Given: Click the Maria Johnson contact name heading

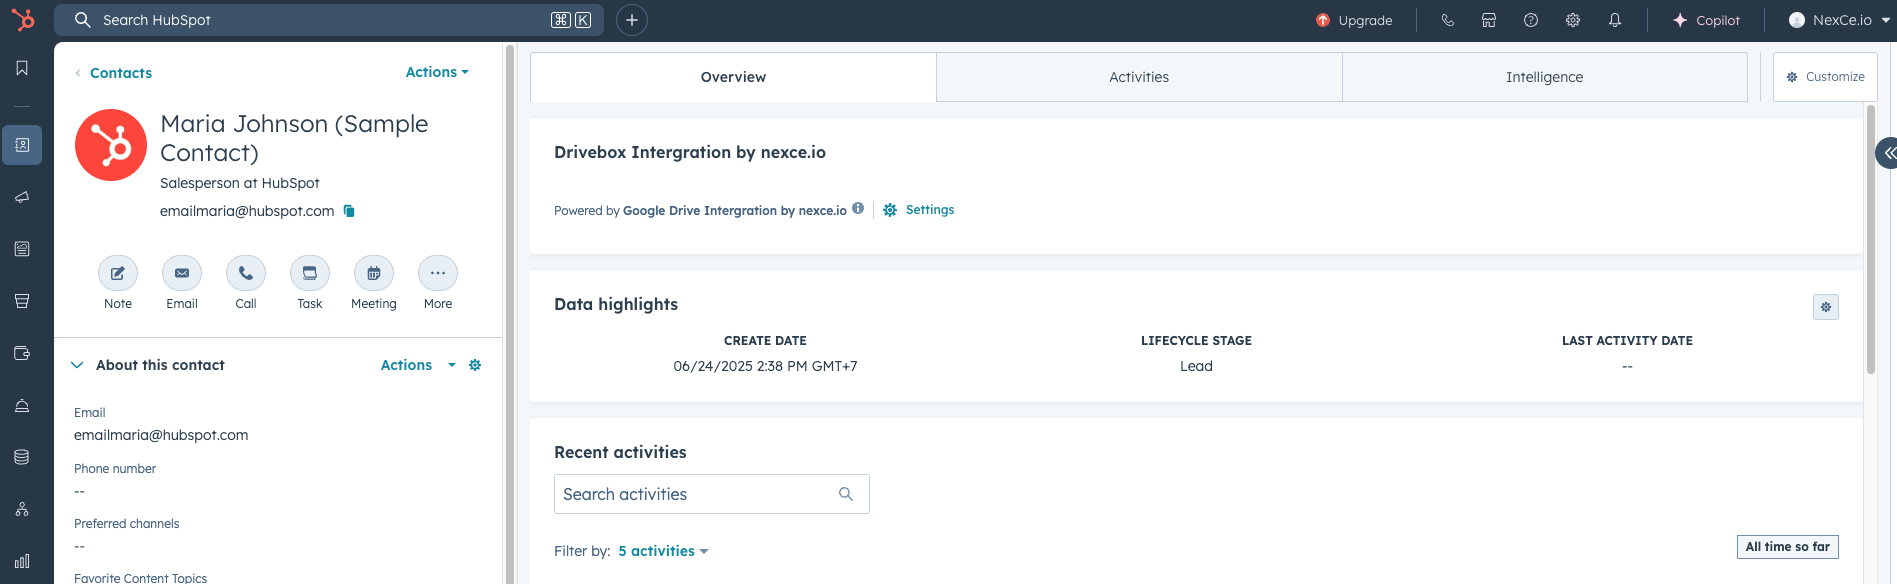Looking at the screenshot, I should point(294,138).
